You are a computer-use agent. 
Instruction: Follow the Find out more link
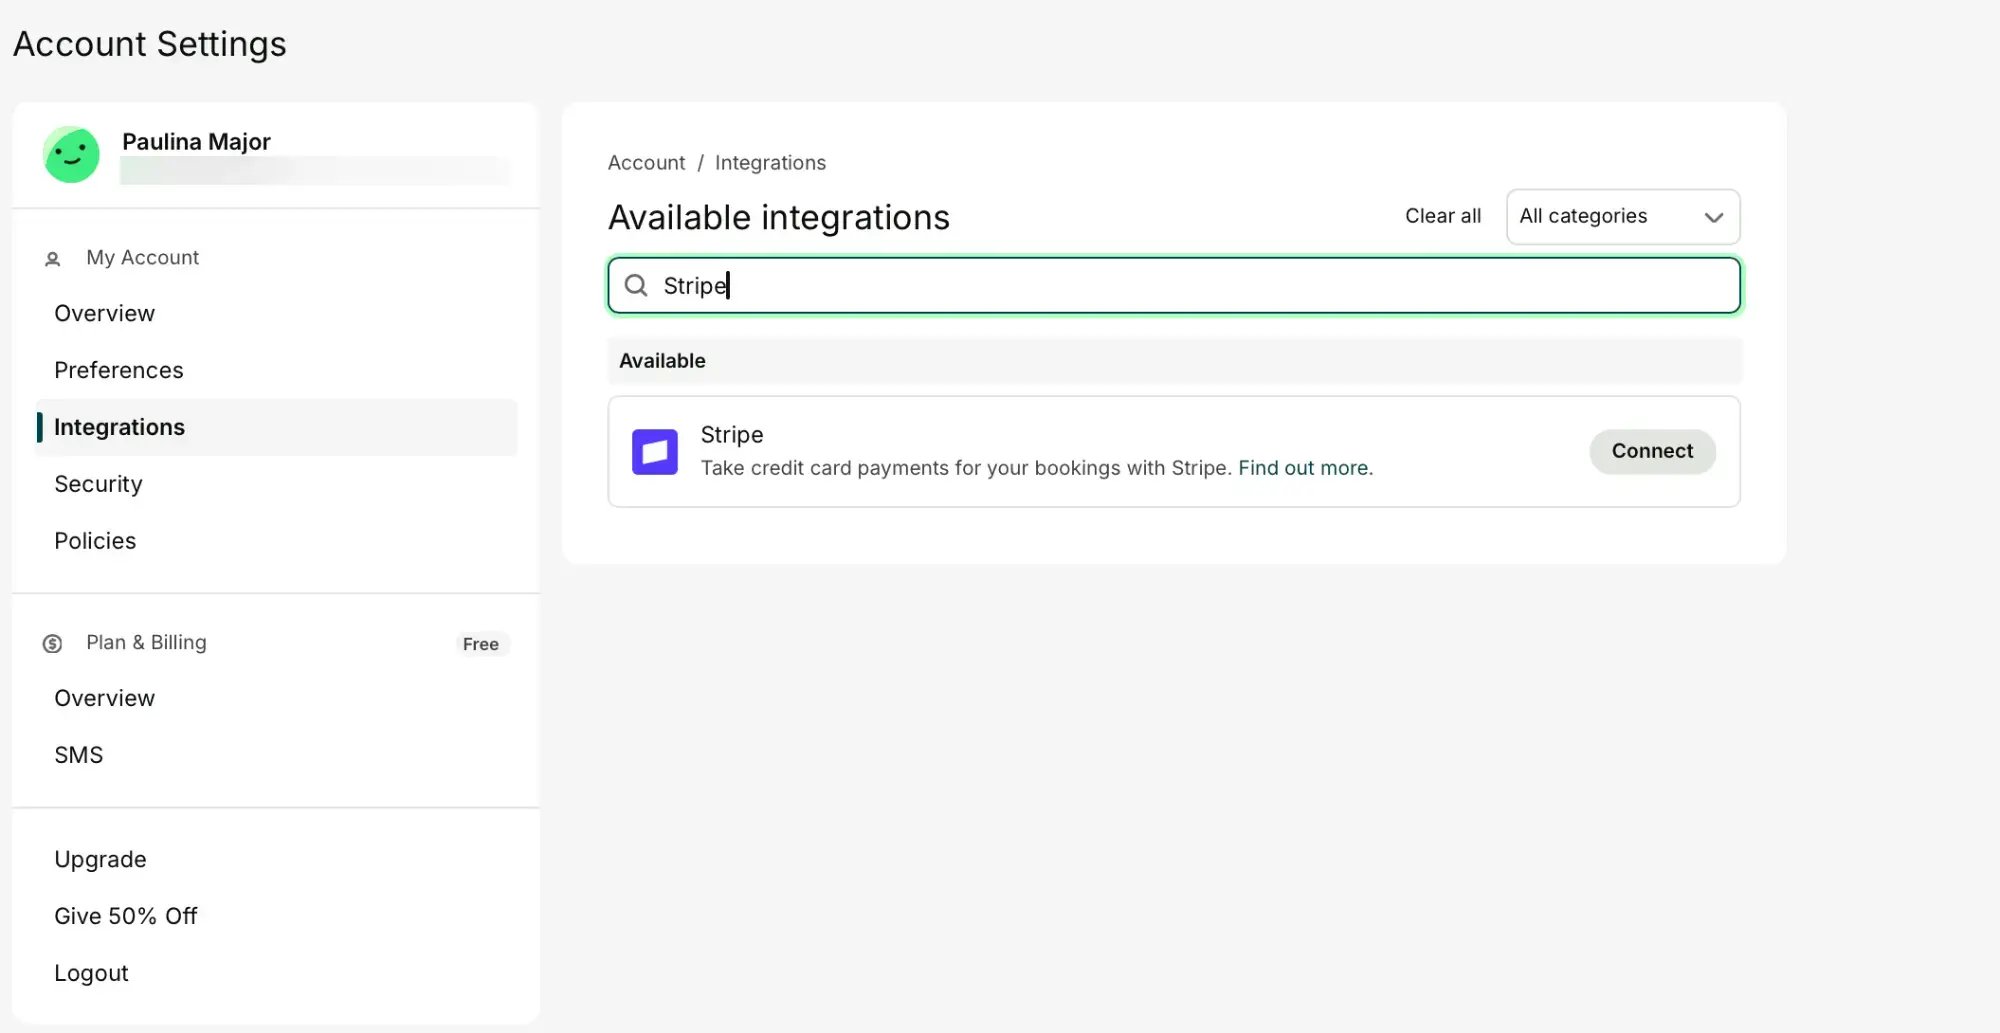[x=1305, y=468]
